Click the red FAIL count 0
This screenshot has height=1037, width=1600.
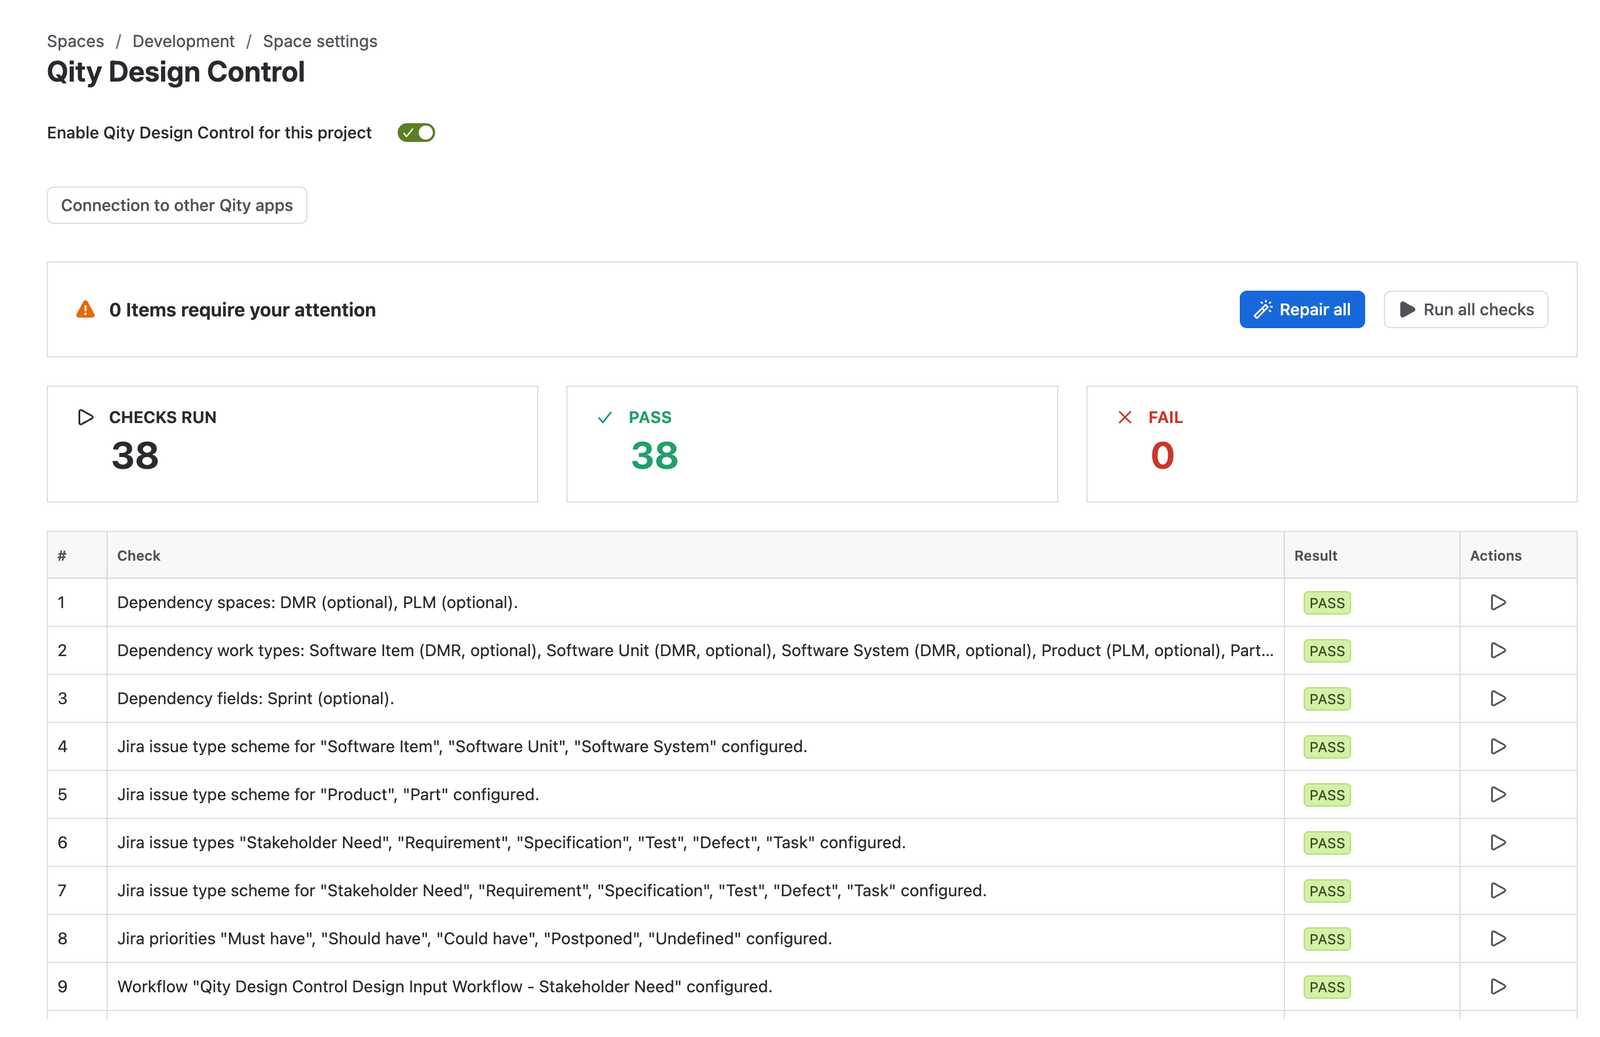[x=1162, y=456]
